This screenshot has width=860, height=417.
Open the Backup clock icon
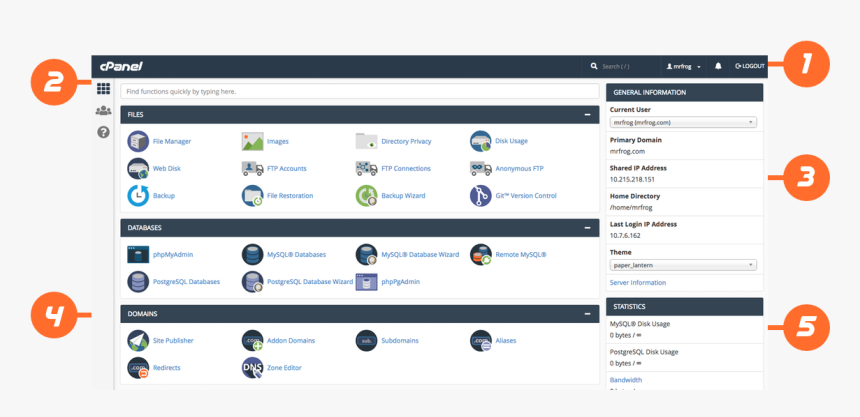coord(138,196)
